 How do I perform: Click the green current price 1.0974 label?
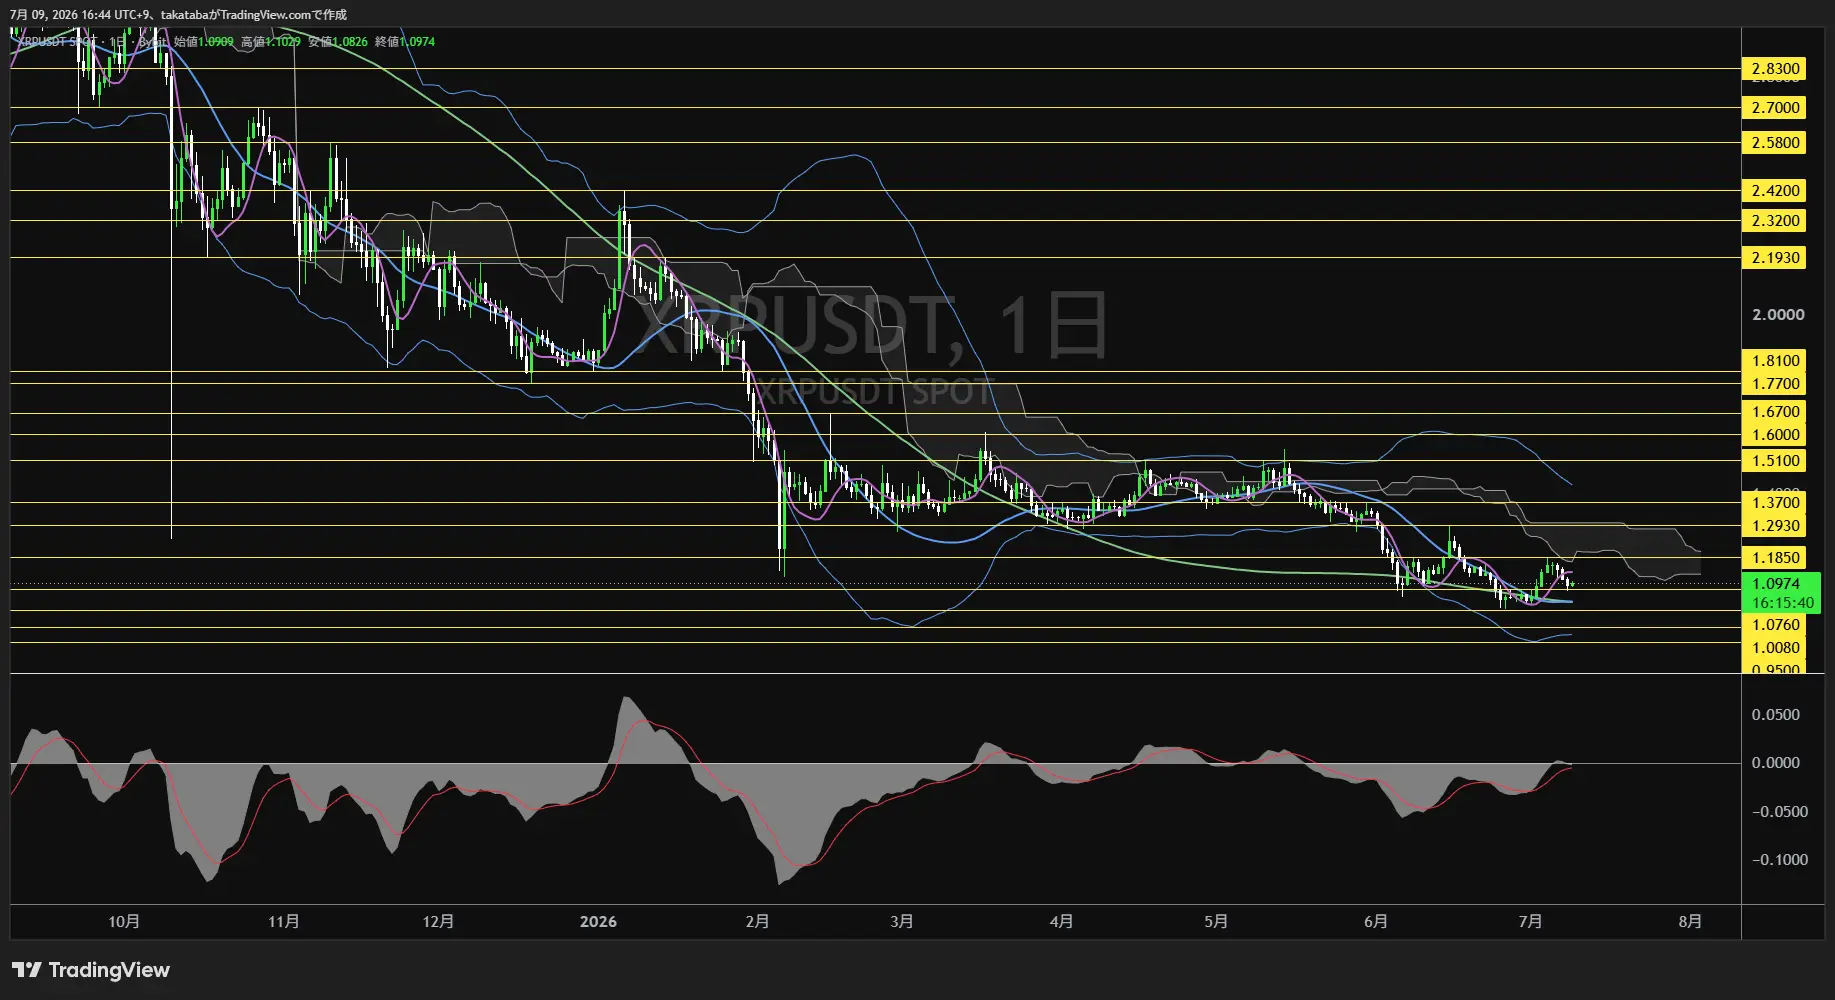point(1781,592)
